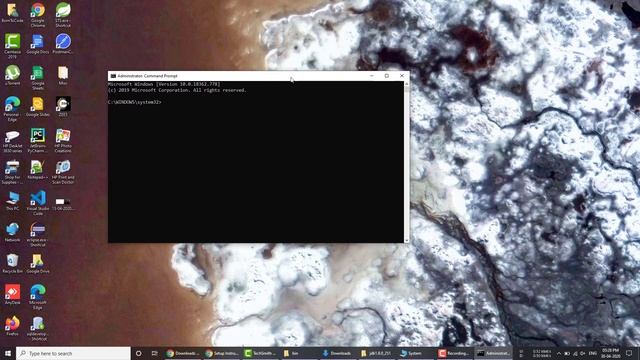This screenshot has width=640, height=360.
Task: Open the Misc folder on desktop
Action: pos(63,75)
